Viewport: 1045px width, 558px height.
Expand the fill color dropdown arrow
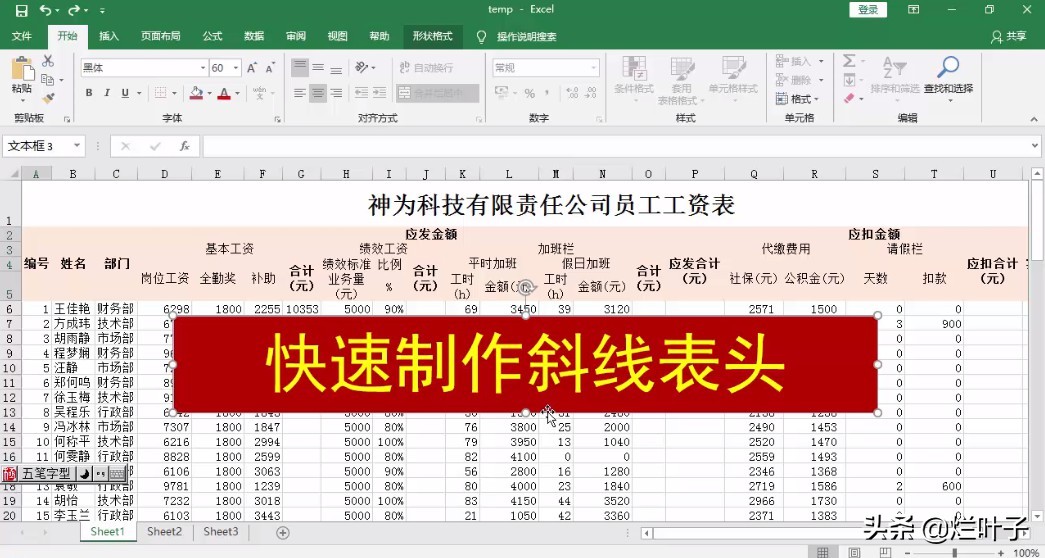tap(208, 93)
